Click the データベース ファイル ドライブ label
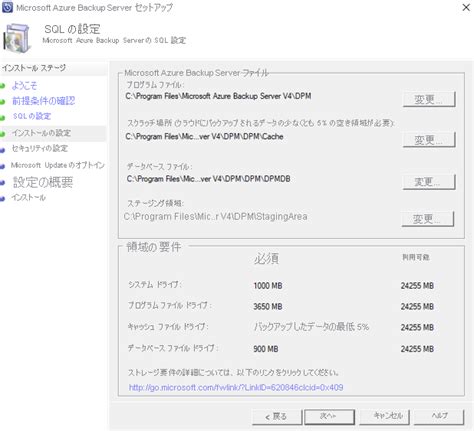This screenshot has height=431, width=474. [x=173, y=348]
